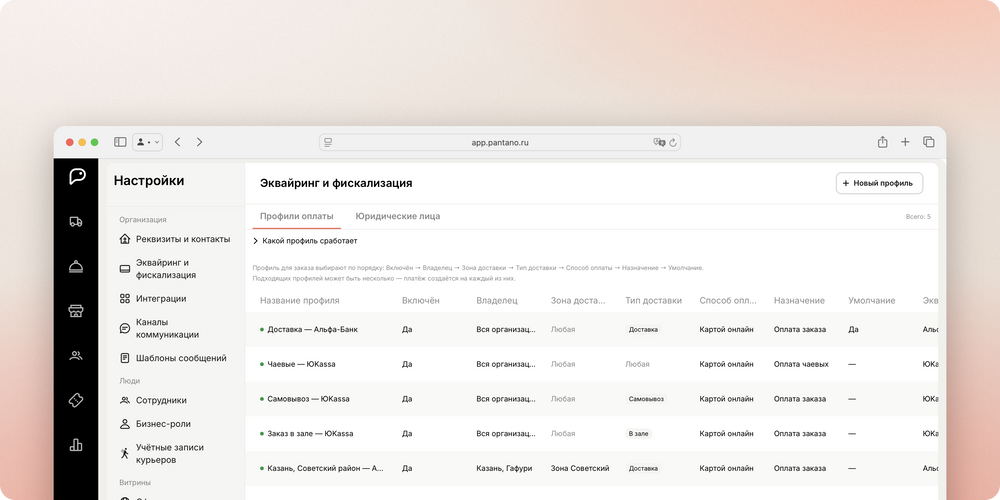
Task: Open the Safari profile dropdown
Action: click(147, 142)
